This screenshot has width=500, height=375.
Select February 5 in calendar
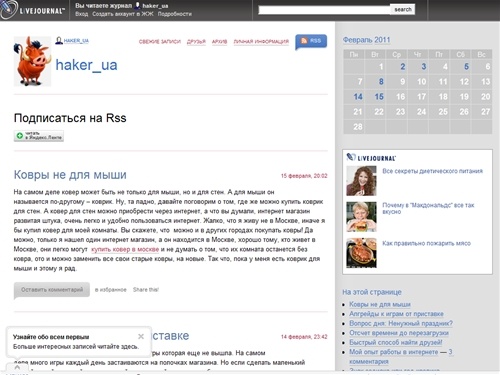point(466,67)
